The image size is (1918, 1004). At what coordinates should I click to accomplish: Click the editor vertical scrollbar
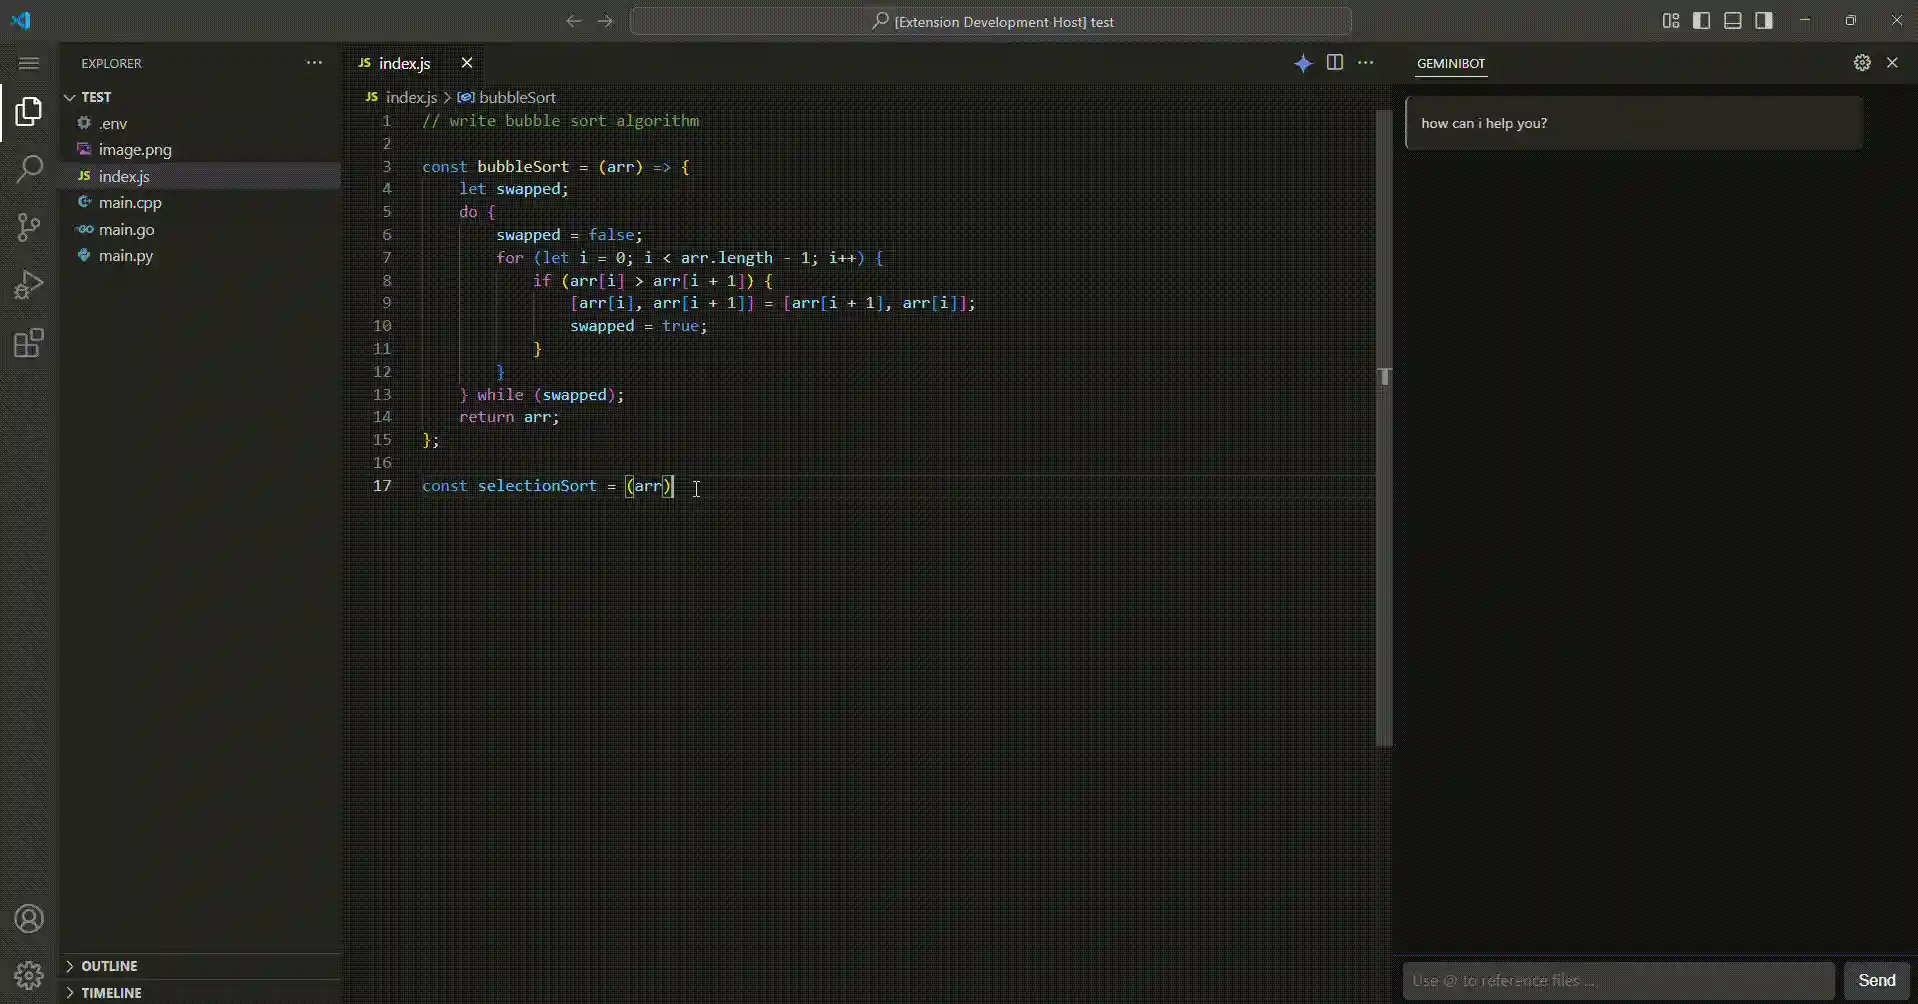[1384, 430]
